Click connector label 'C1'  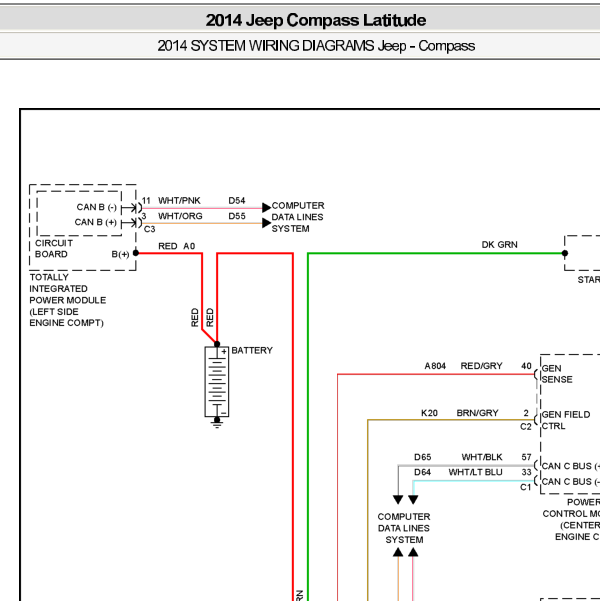point(526,487)
